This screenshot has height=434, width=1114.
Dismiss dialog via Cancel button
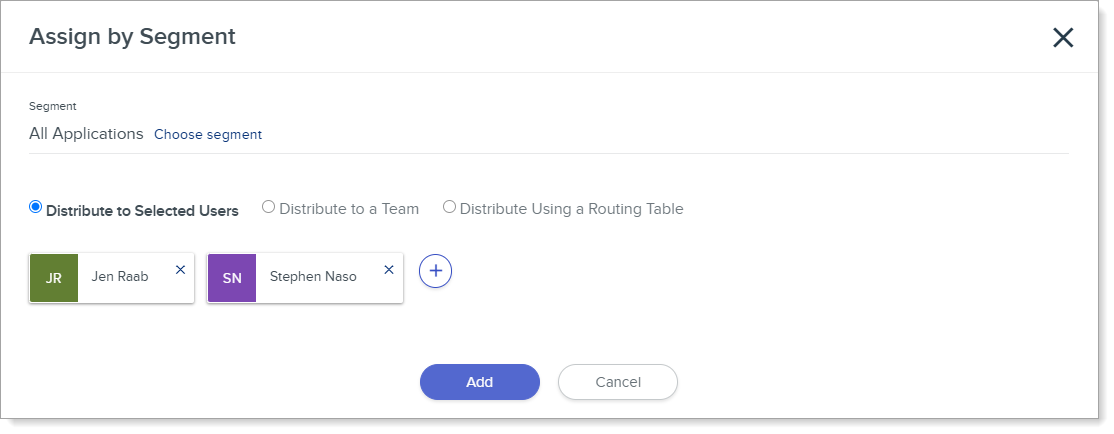pyautogui.click(x=618, y=382)
